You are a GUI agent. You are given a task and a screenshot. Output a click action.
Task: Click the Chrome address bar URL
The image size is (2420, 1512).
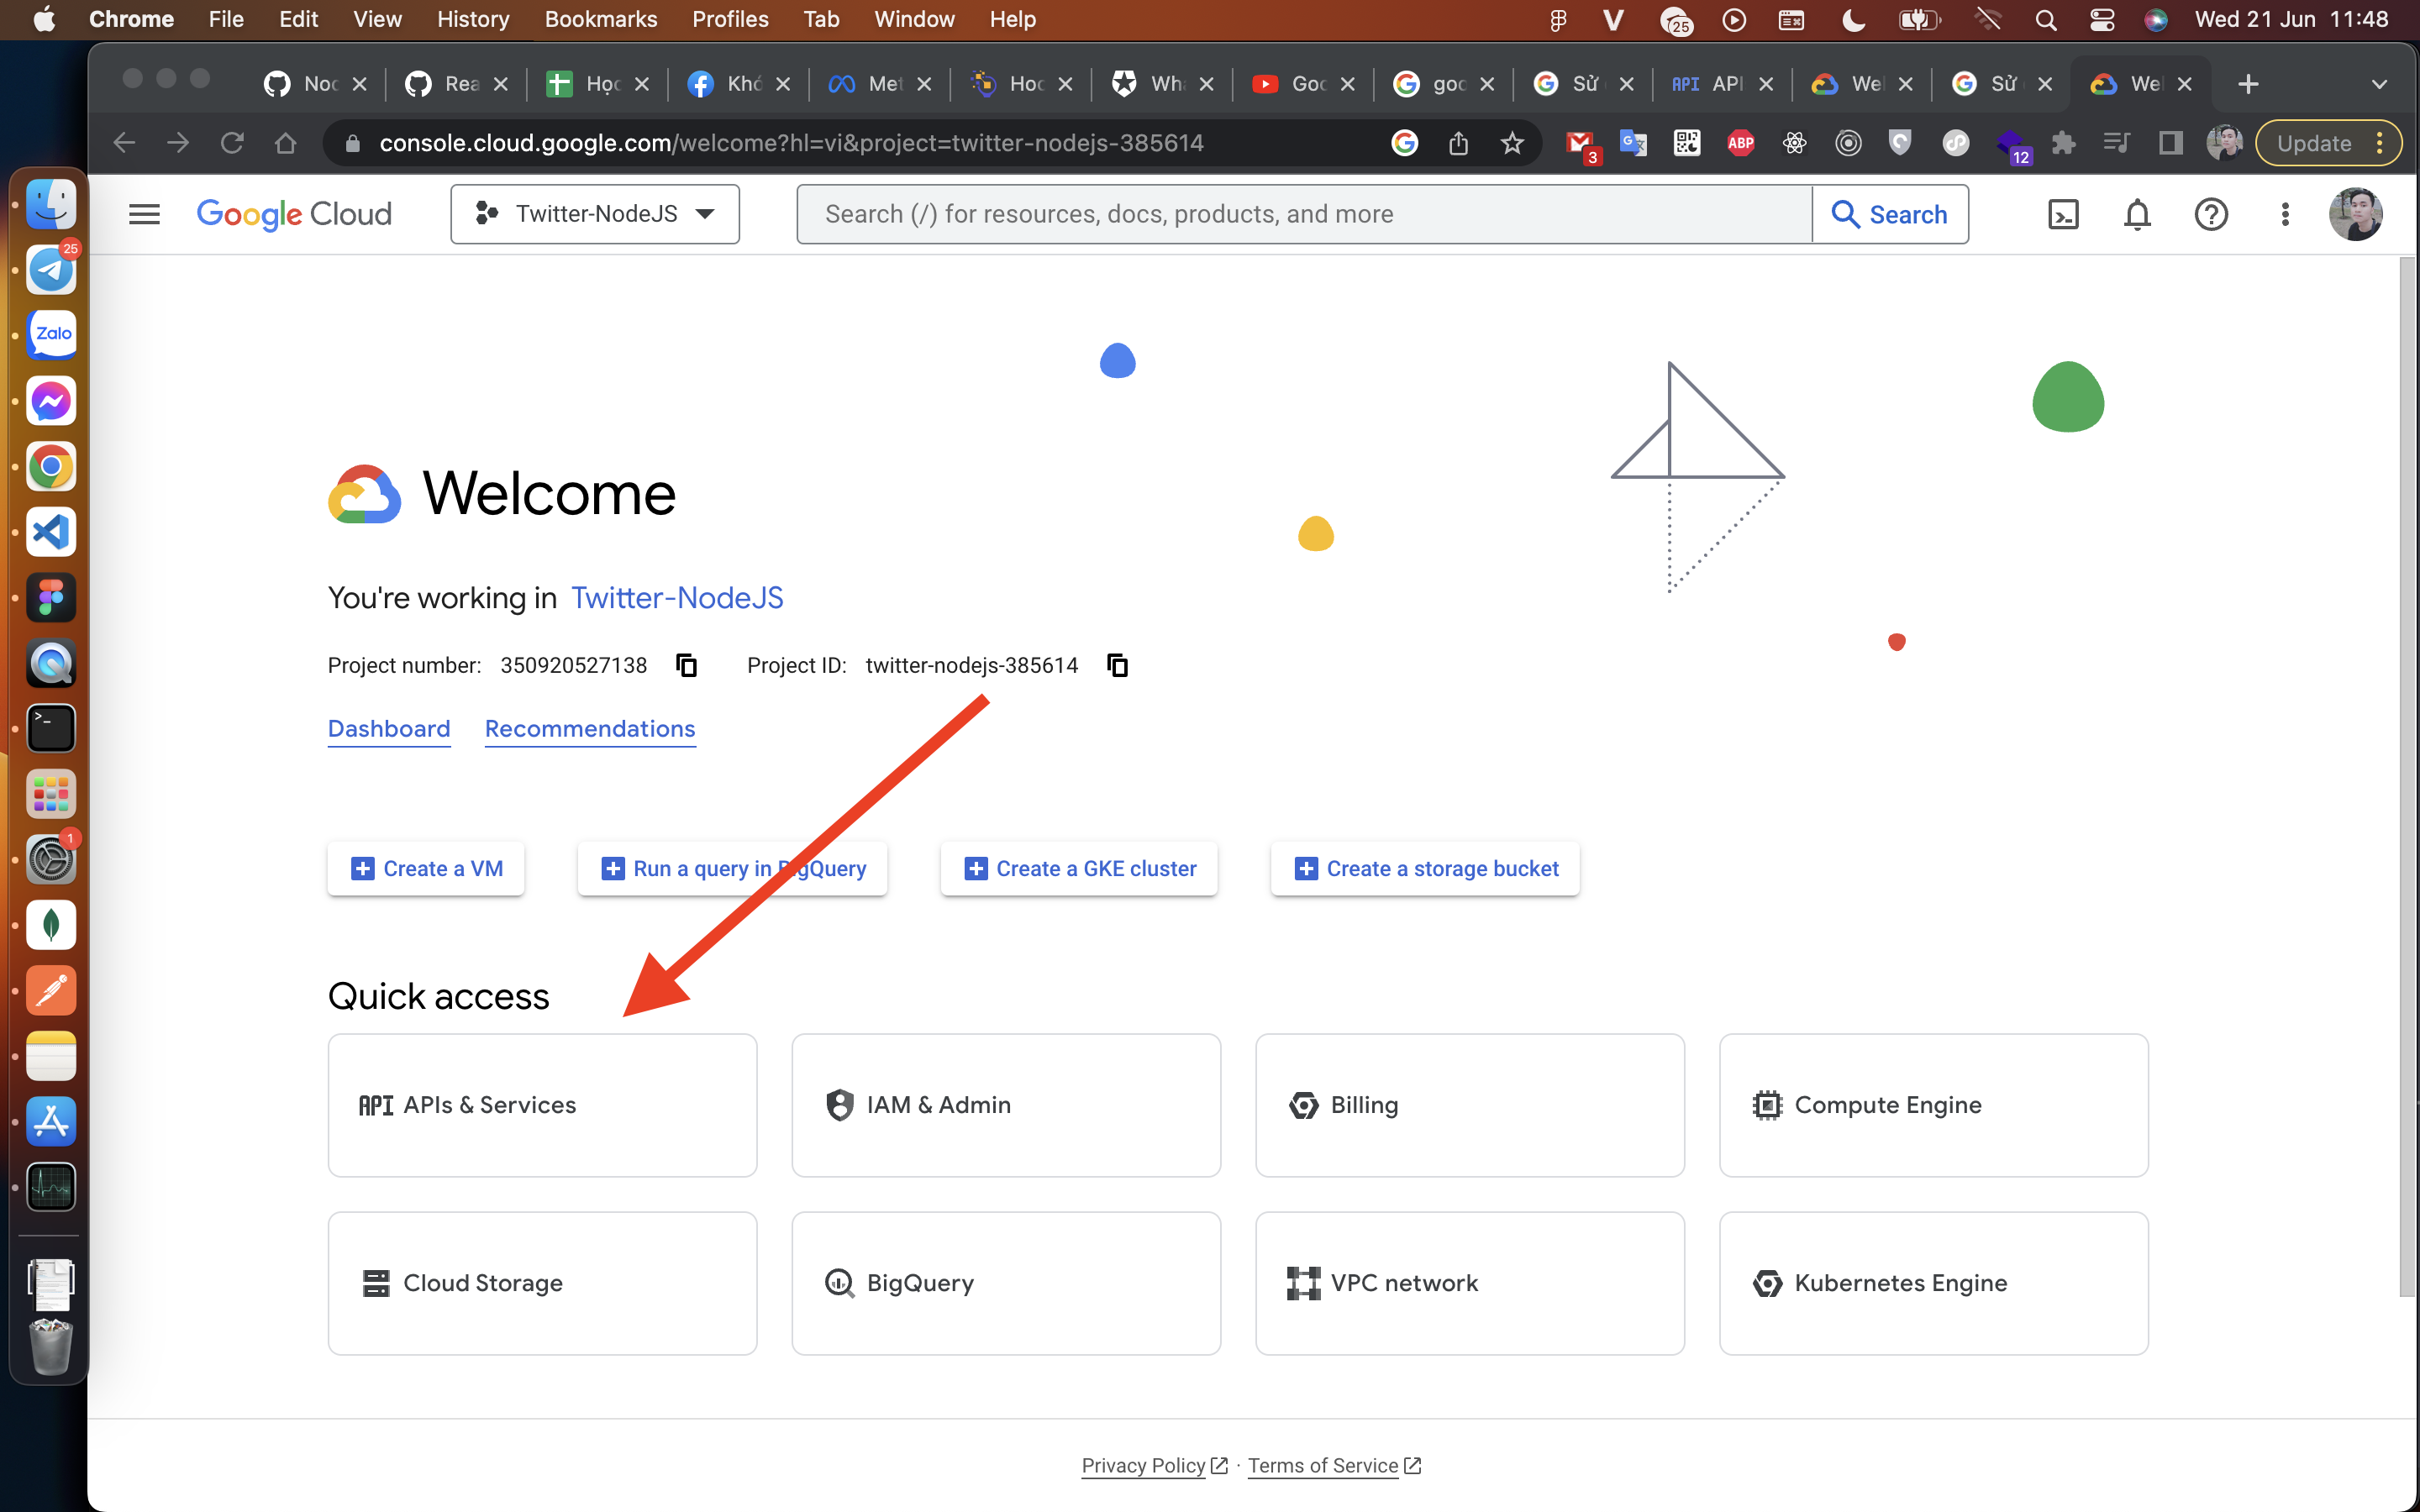point(791,143)
